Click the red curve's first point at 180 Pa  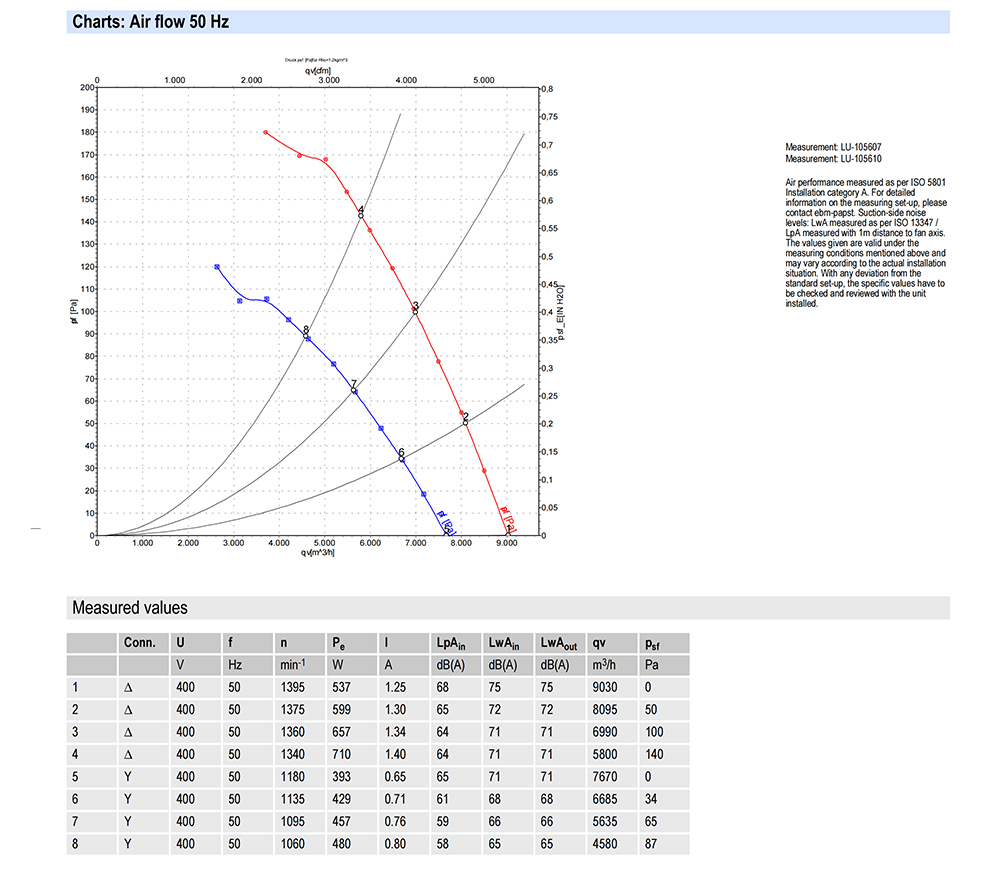coord(266,132)
